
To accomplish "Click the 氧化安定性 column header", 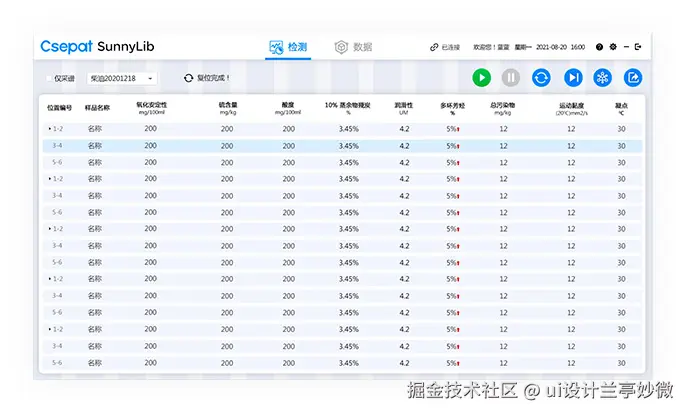I will tap(151, 108).
